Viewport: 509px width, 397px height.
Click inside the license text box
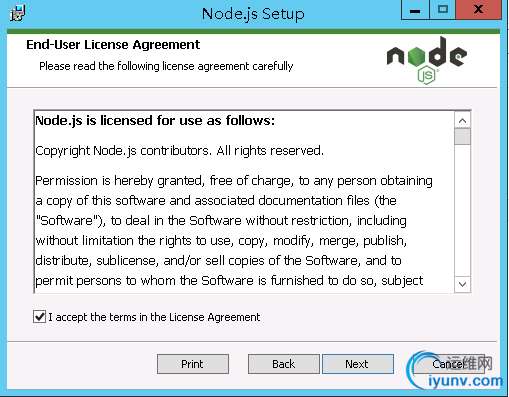coord(244,202)
